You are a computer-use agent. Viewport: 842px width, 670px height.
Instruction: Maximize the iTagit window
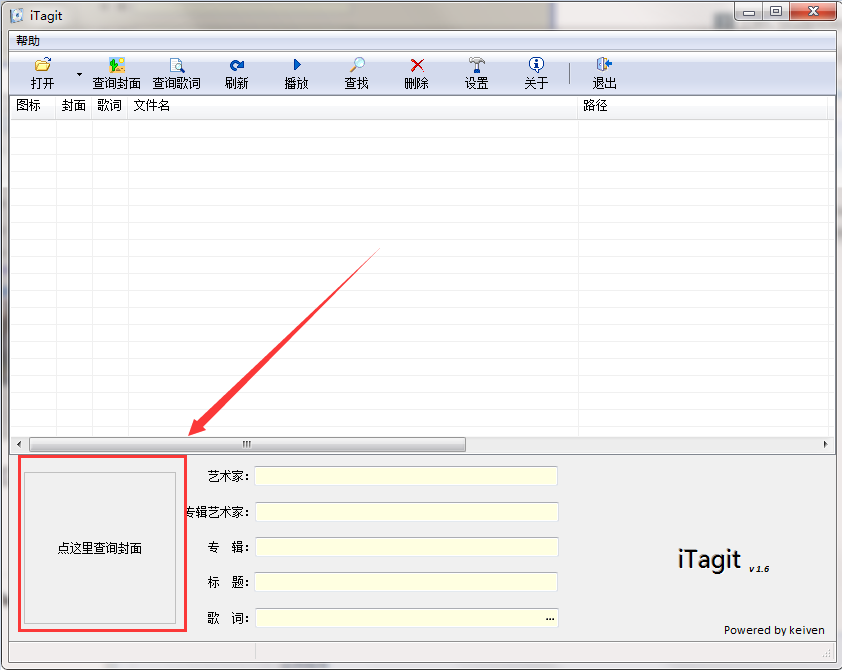click(x=776, y=12)
